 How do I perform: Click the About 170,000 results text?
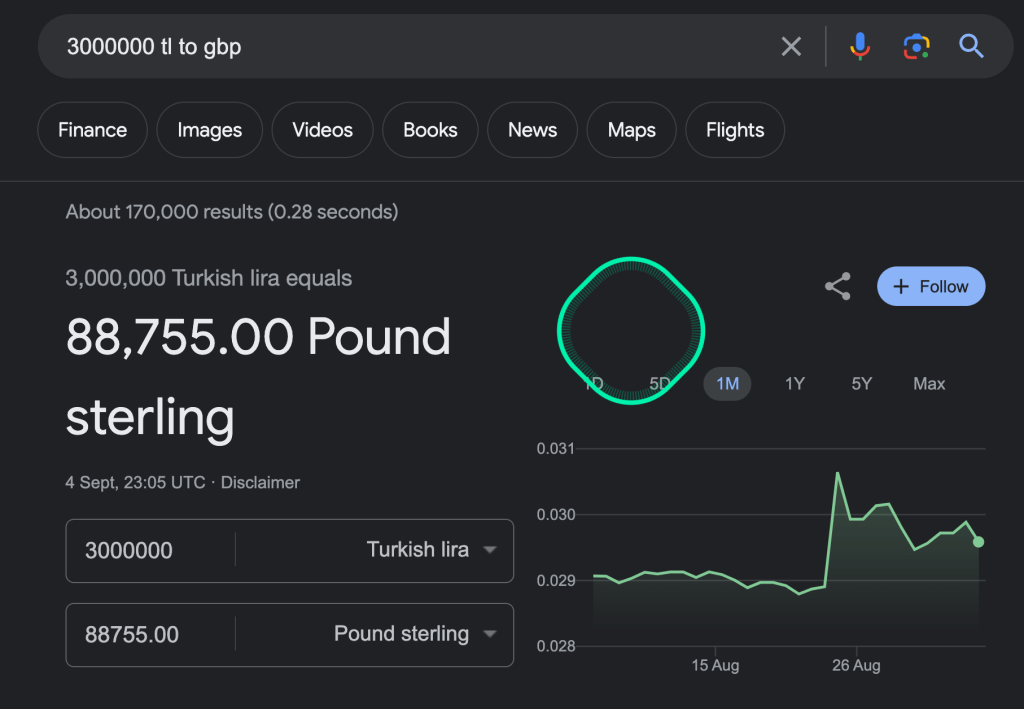pyautogui.click(x=232, y=212)
